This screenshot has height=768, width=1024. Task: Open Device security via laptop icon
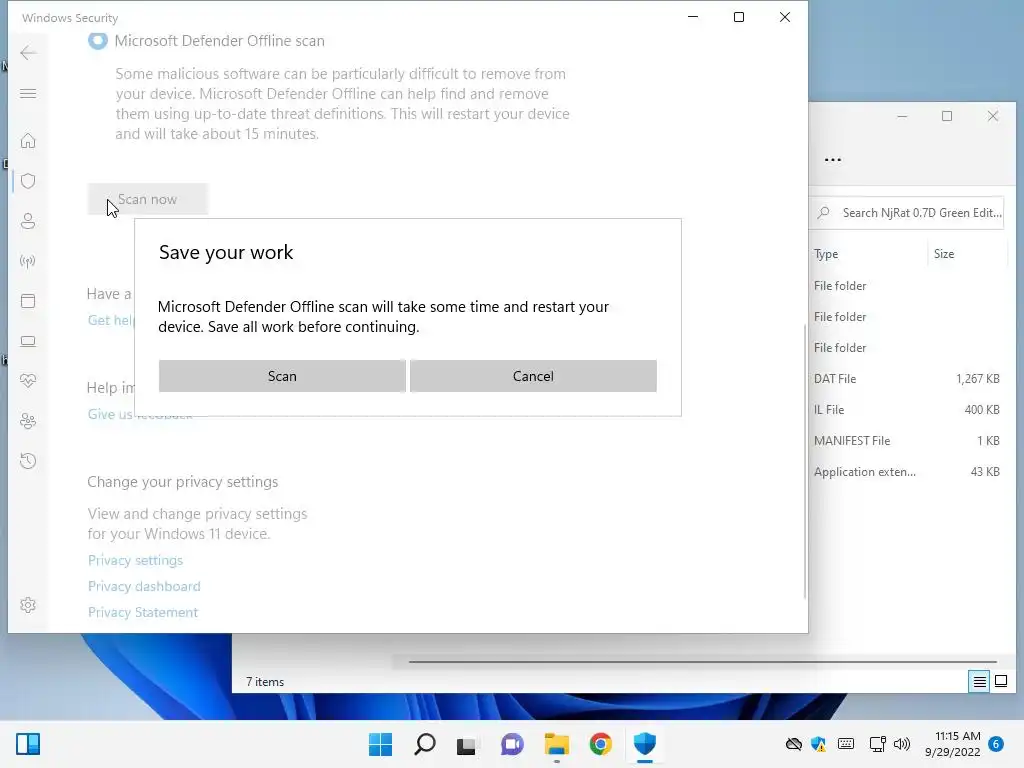[28, 341]
